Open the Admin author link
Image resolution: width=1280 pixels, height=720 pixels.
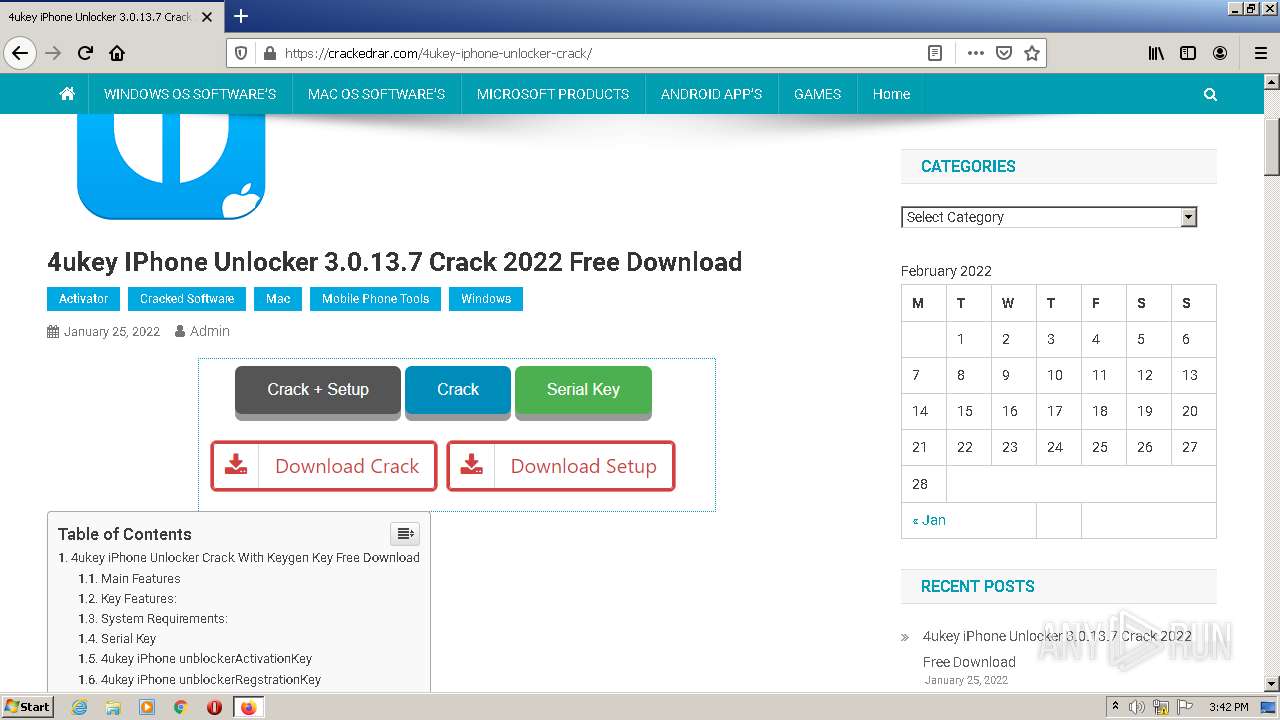tap(210, 331)
